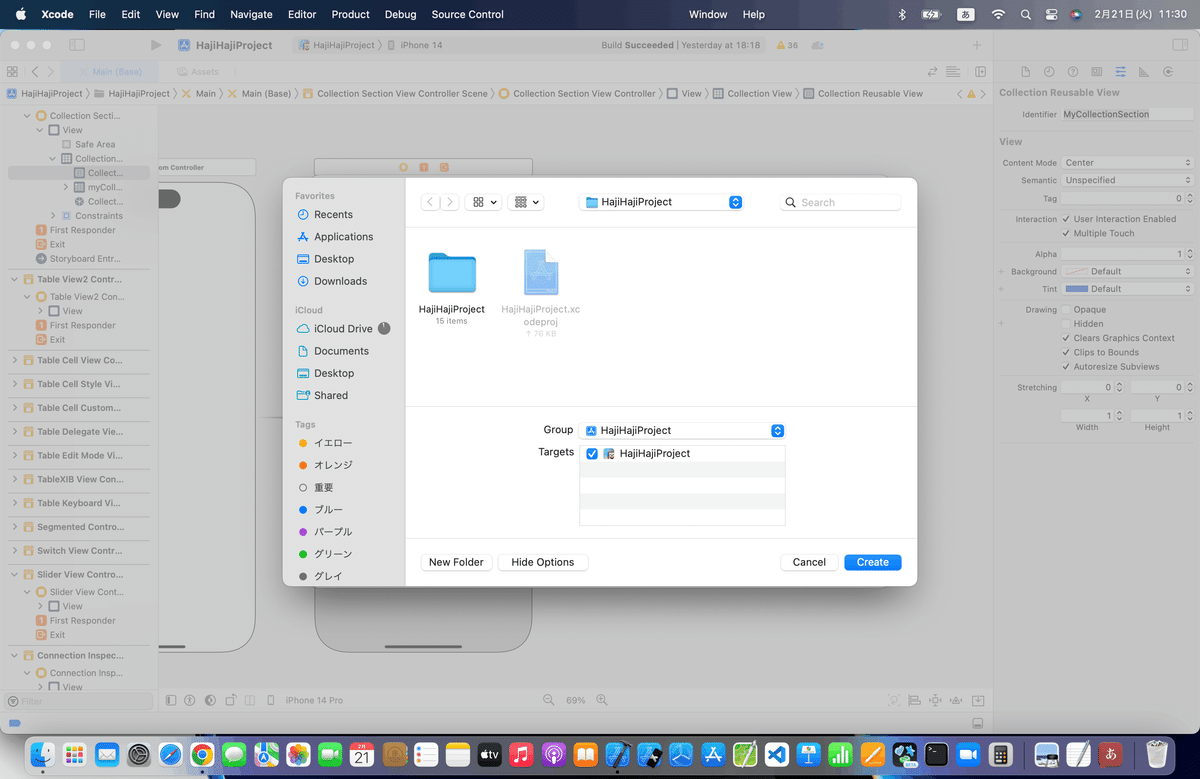Open the HajiHajiProject folder icon
The image size is (1200, 779).
pyautogui.click(x=452, y=272)
